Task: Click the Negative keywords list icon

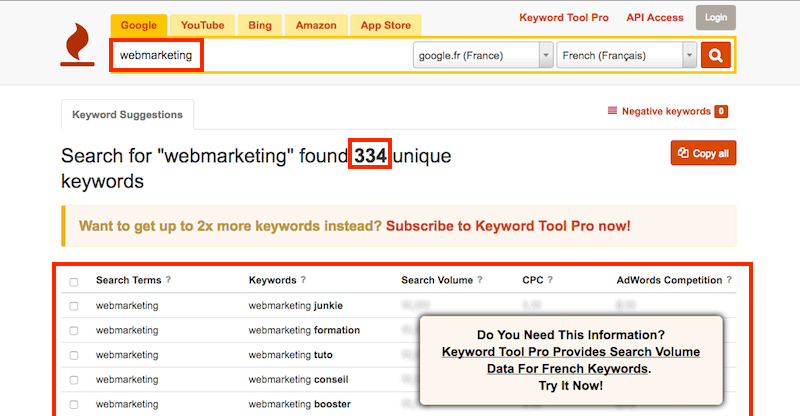Action: click(613, 112)
